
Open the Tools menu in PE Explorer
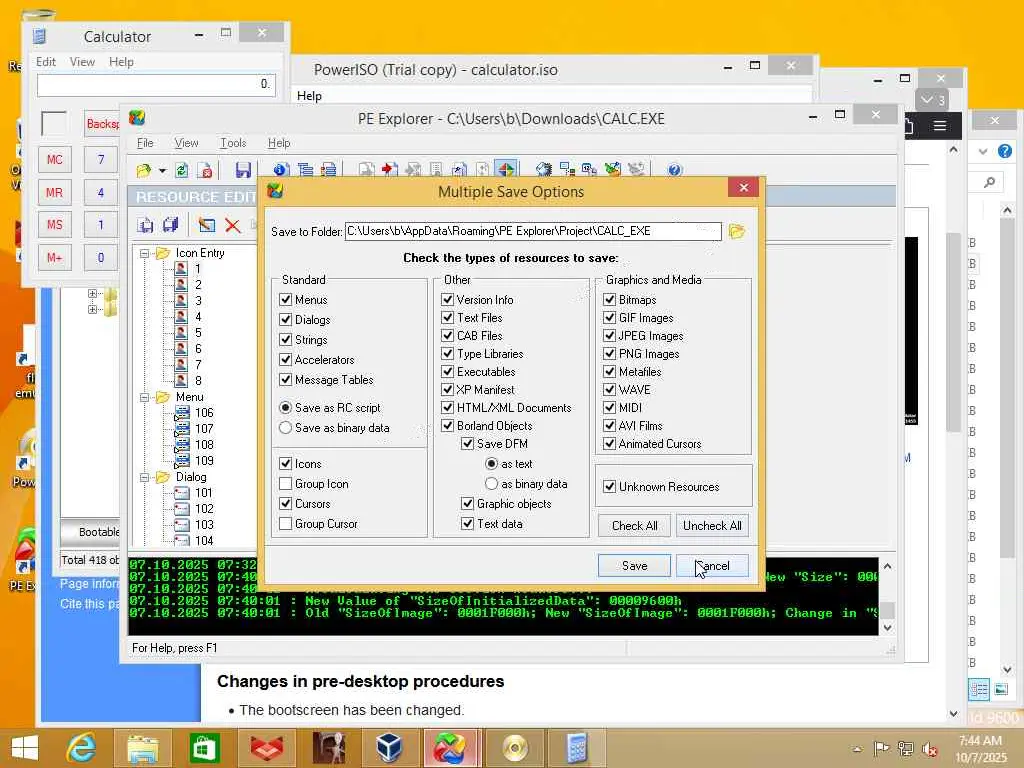pyautogui.click(x=233, y=143)
